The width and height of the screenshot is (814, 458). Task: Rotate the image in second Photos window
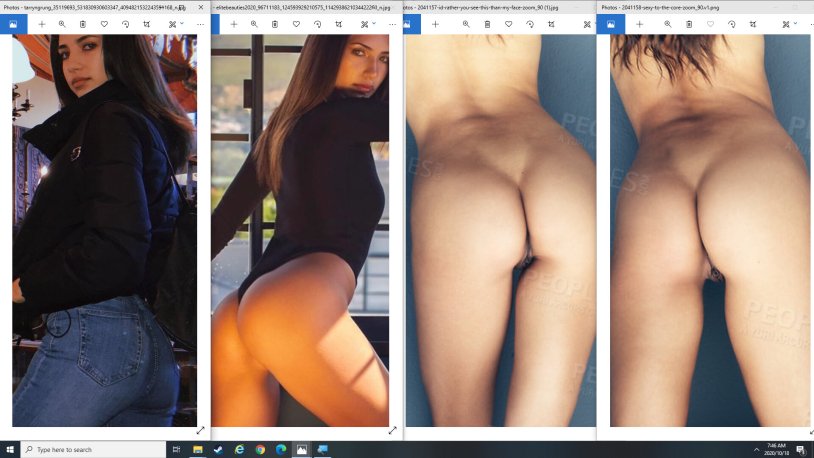[317, 24]
